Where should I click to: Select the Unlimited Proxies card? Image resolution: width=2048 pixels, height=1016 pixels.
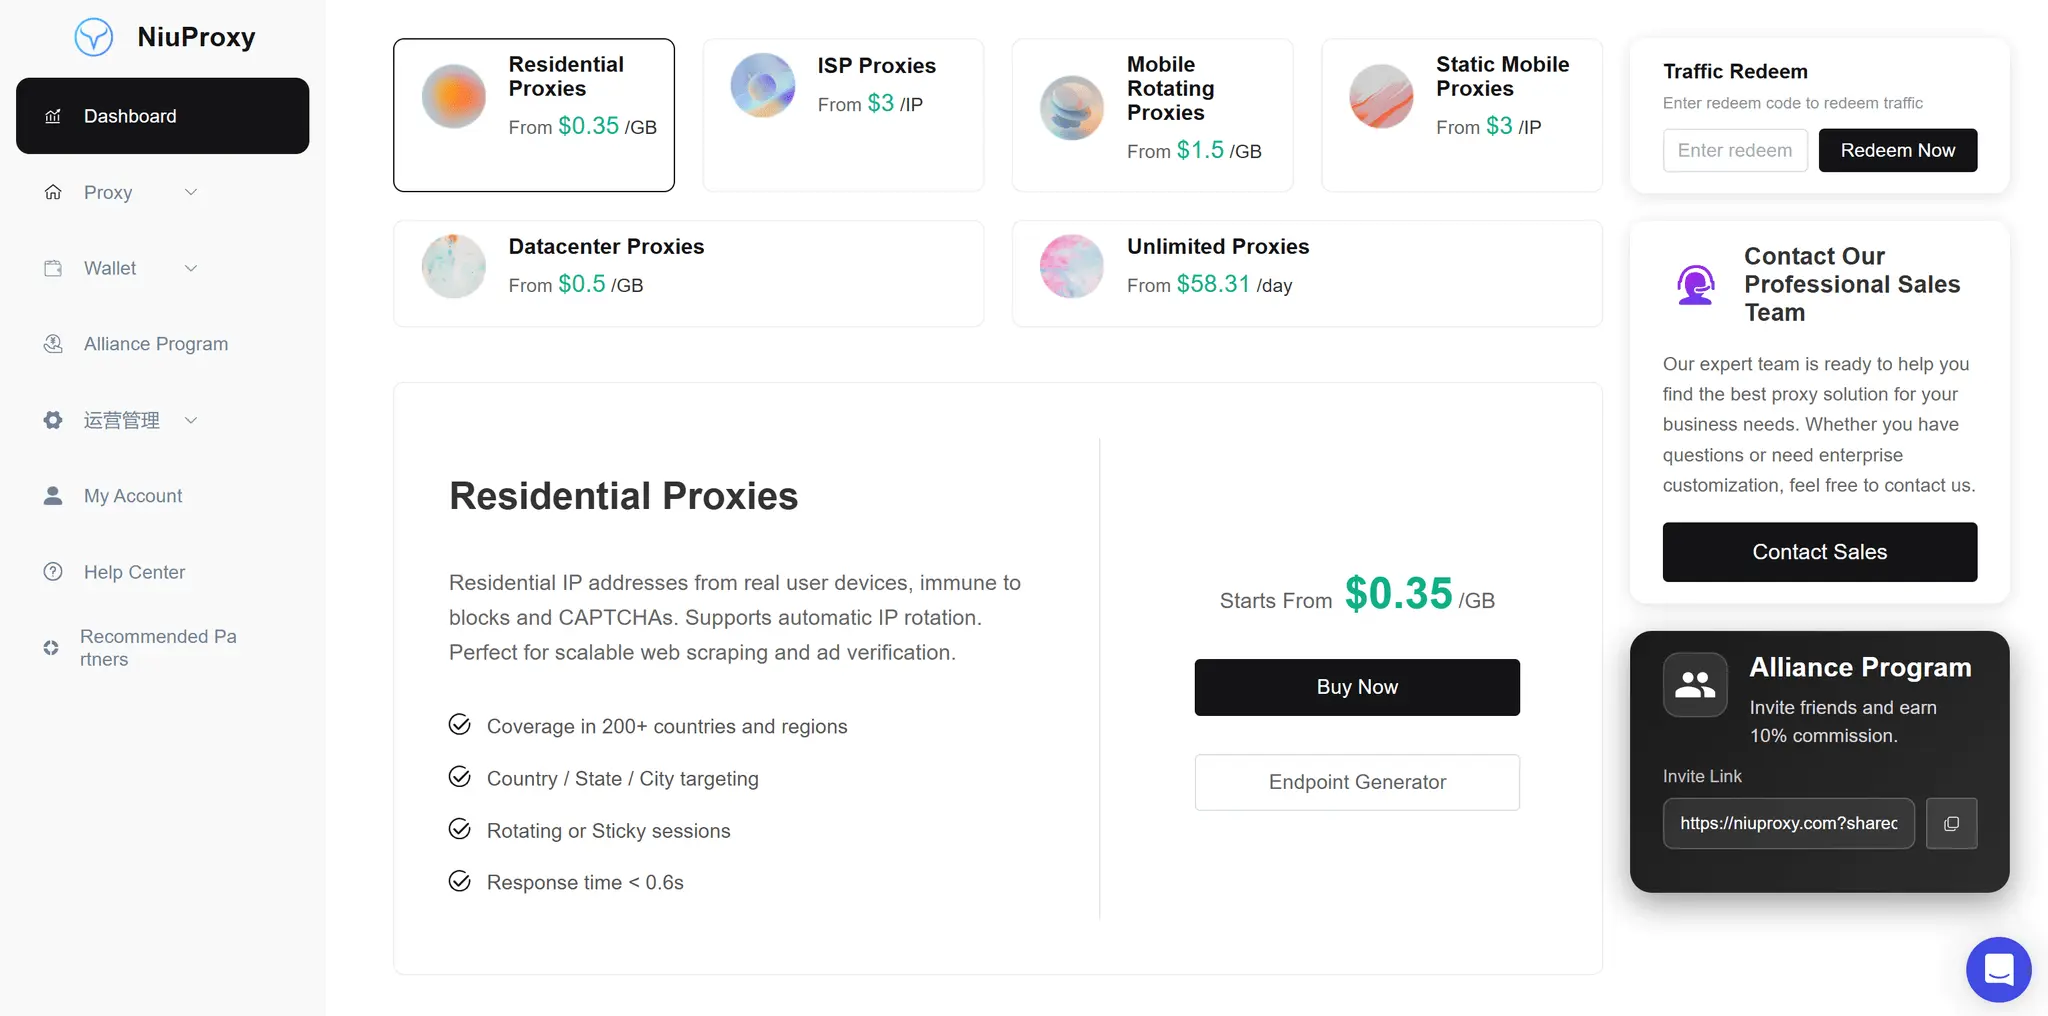[1307, 274]
